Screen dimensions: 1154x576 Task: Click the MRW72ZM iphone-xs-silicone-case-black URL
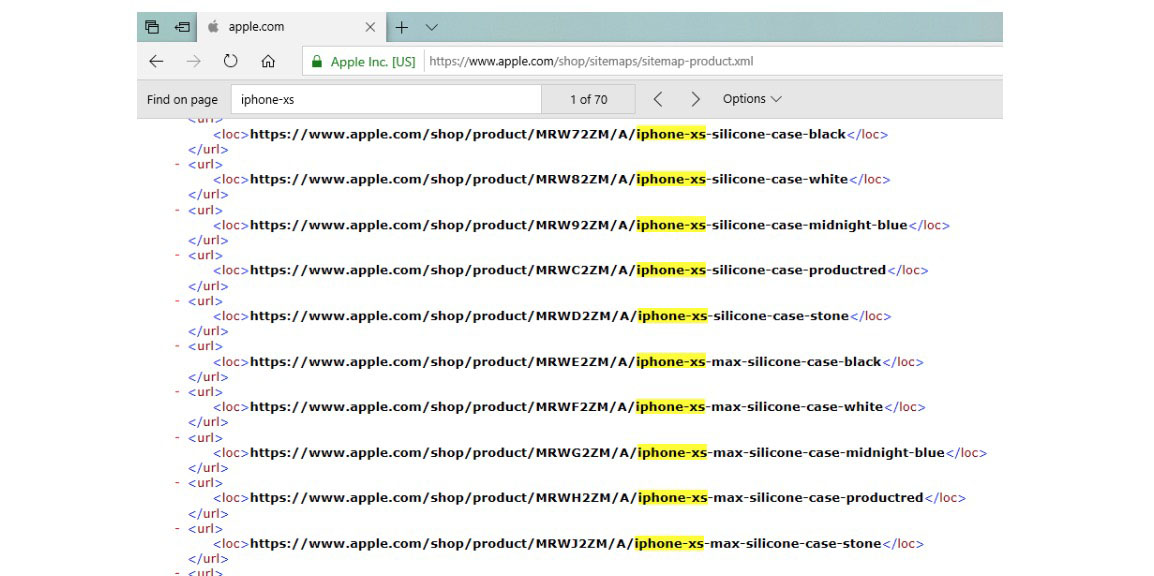548,135
